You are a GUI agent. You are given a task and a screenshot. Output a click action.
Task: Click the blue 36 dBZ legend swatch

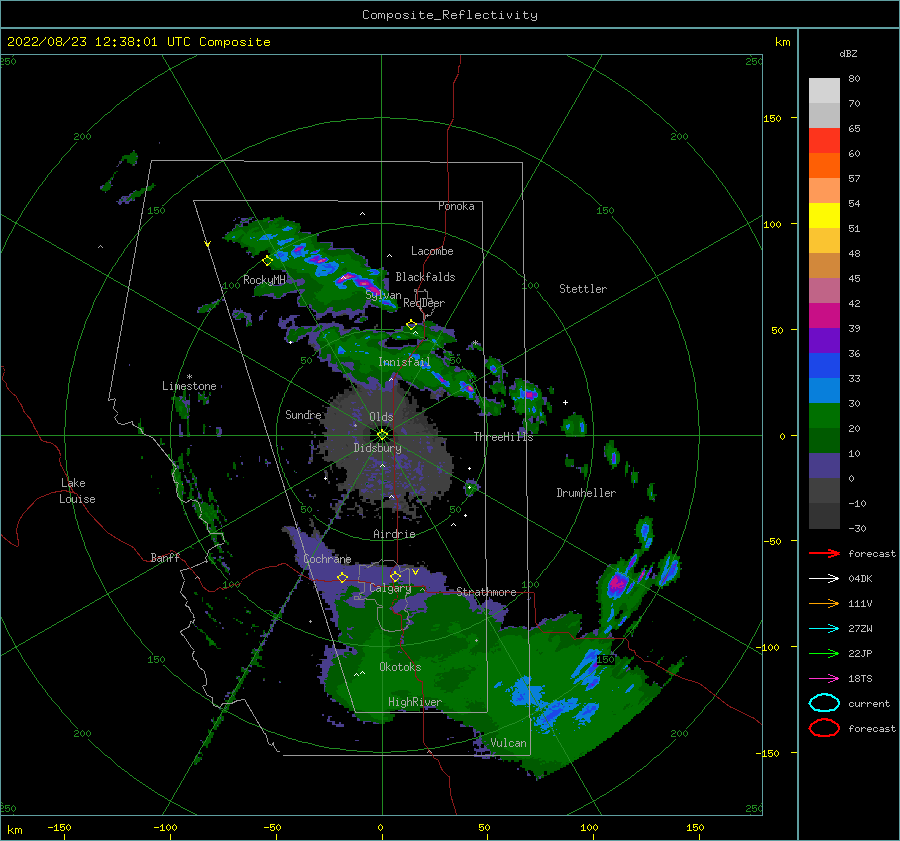pos(824,365)
